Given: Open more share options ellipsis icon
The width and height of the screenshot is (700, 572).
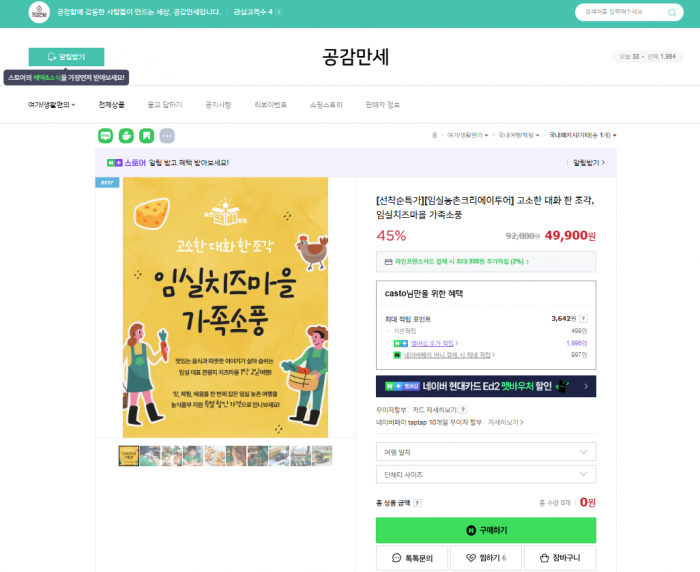Looking at the screenshot, I should click(167, 136).
